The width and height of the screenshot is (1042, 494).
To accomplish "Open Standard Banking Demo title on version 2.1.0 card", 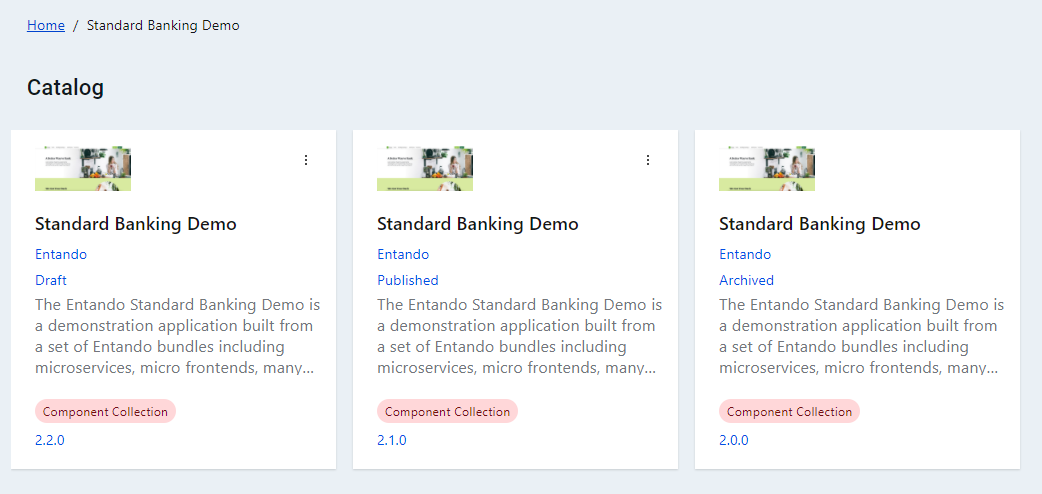I will click(x=478, y=224).
